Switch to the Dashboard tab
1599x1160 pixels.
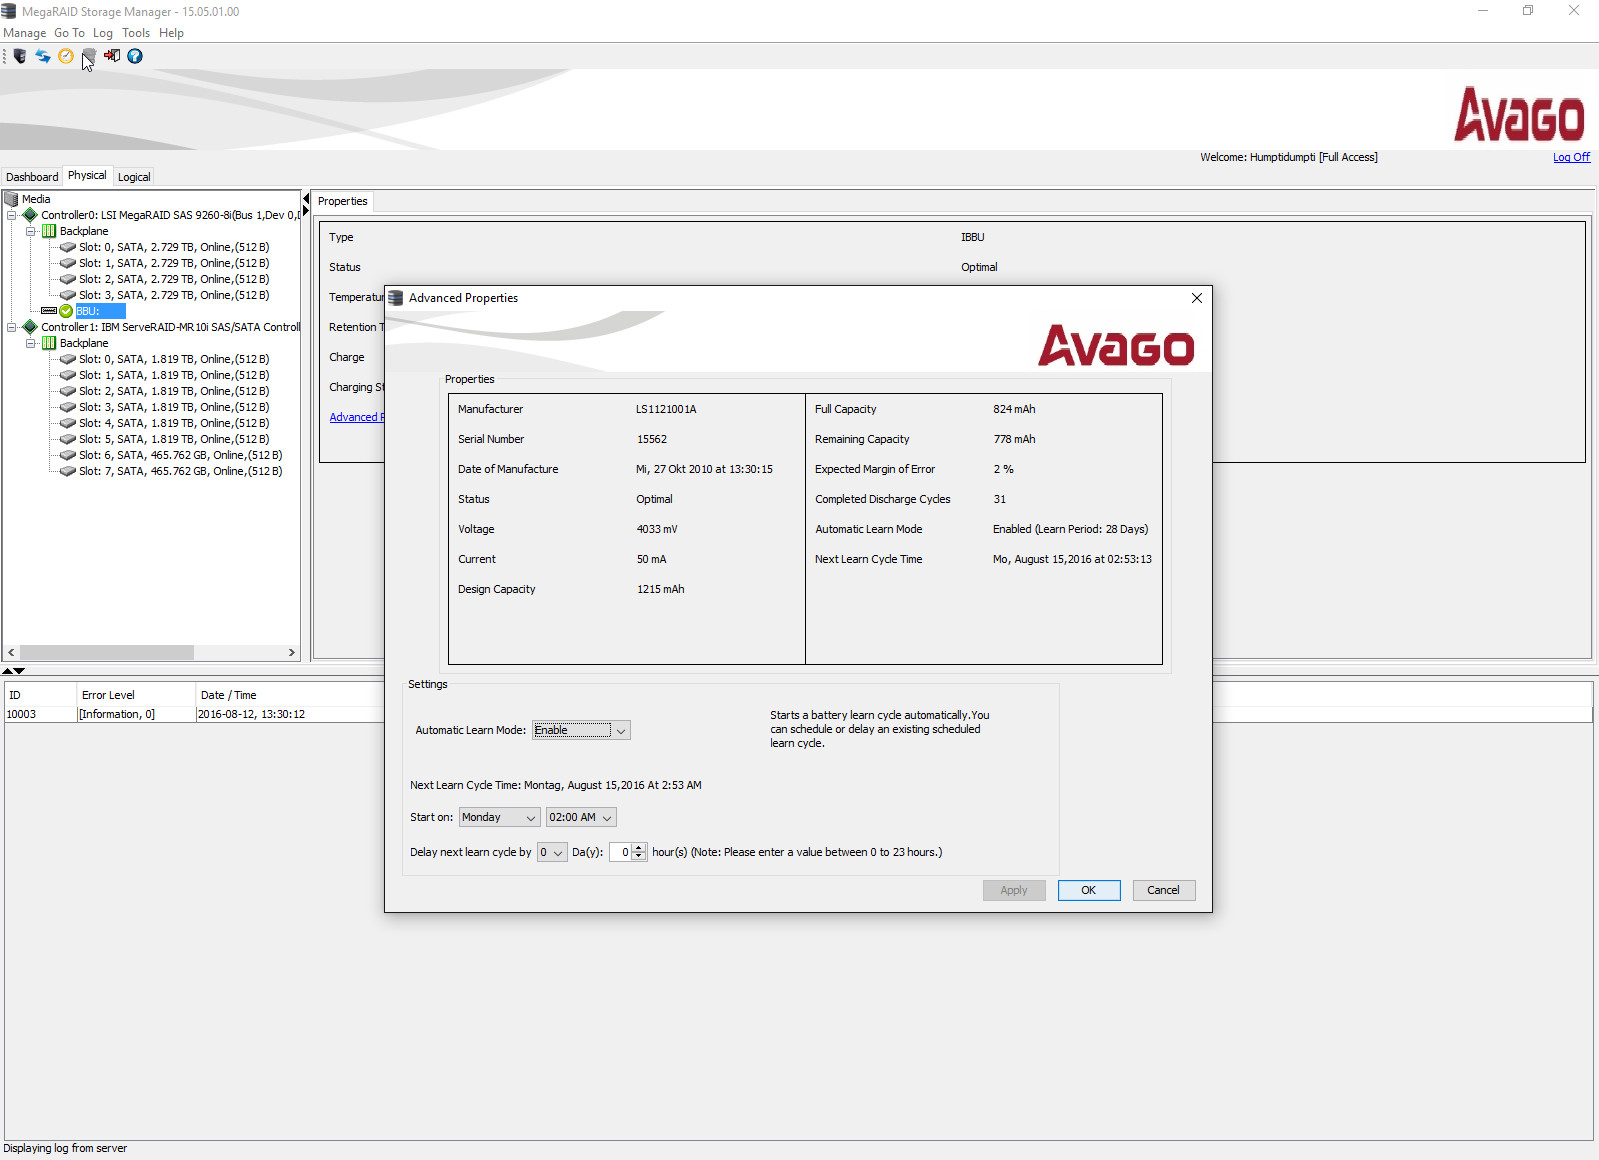[32, 177]
